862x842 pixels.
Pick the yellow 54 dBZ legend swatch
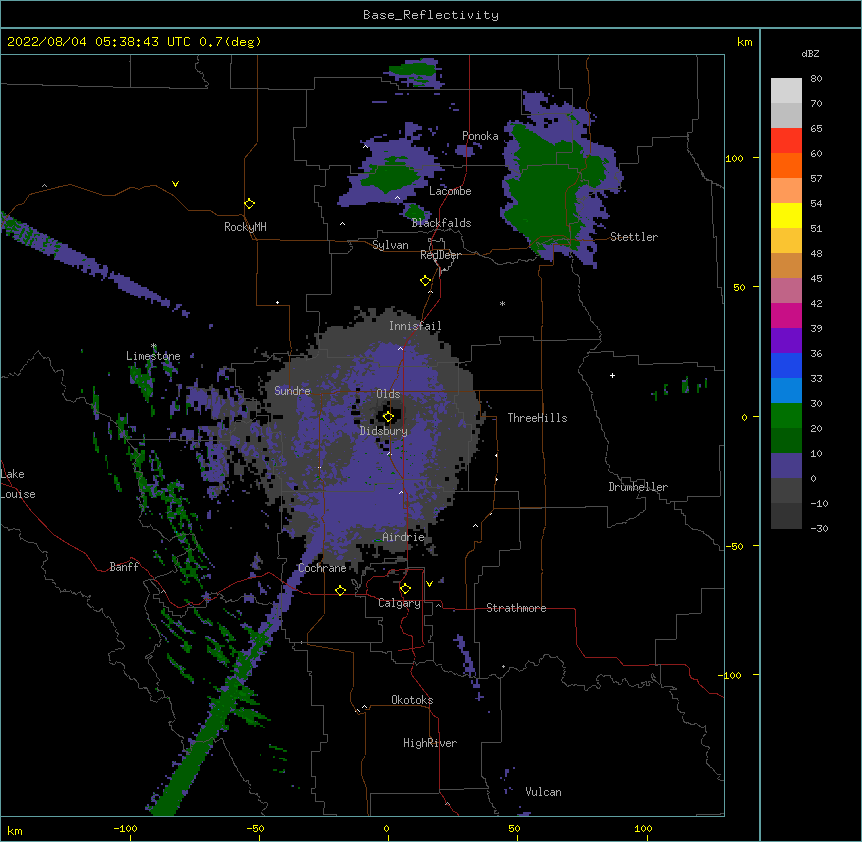[x=786, y=215]
